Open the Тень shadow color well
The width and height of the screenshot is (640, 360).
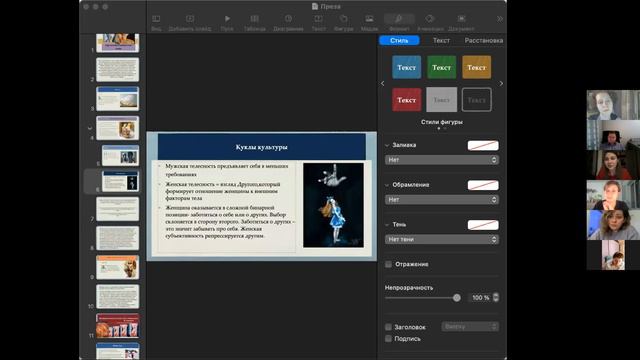tap(483, 225)
